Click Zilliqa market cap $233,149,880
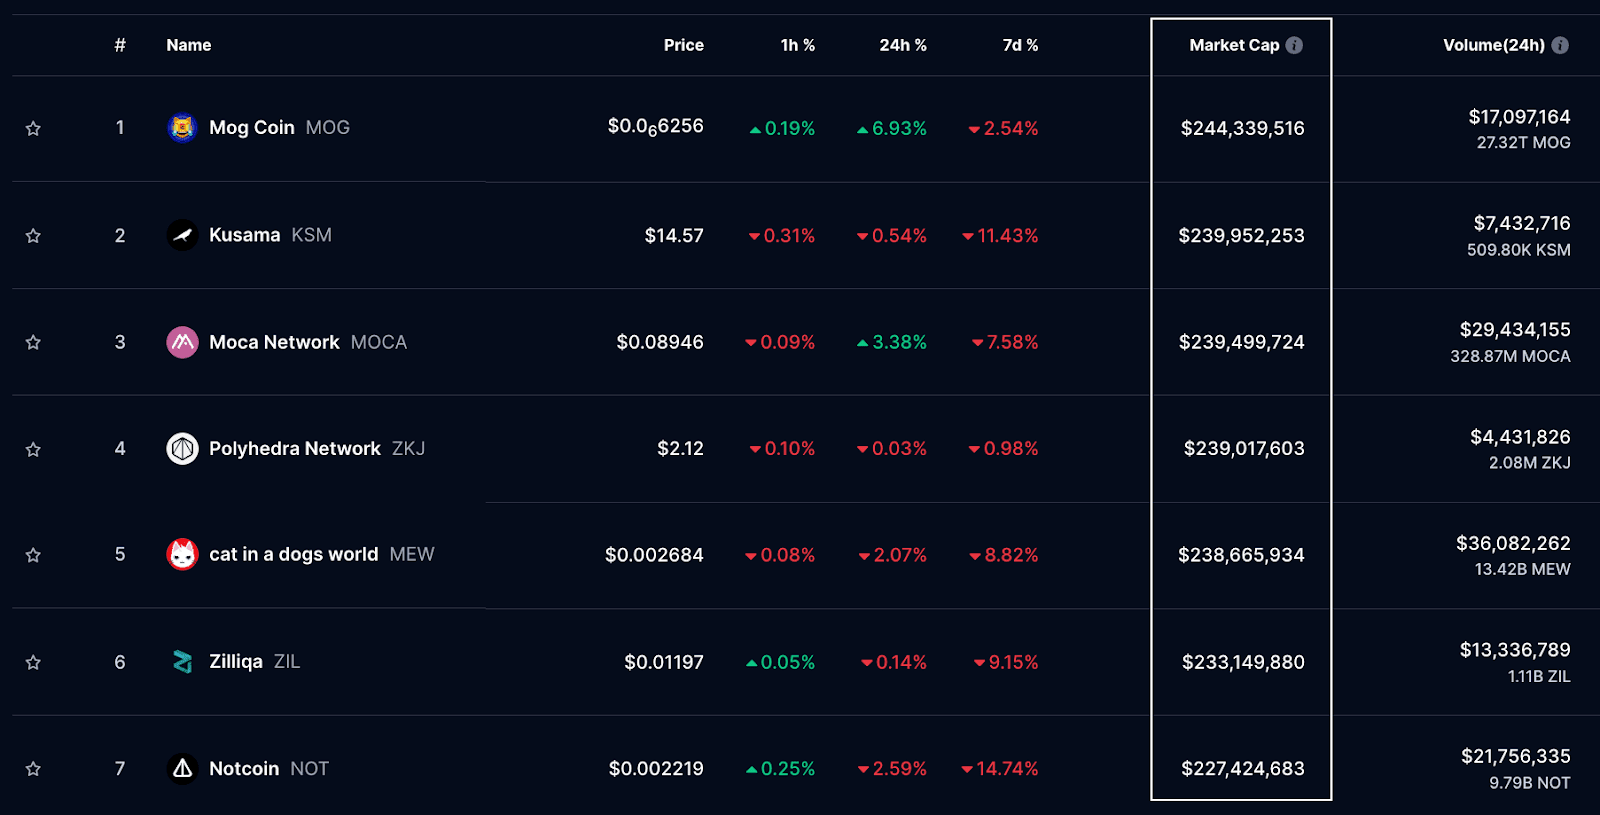Screen dimensions: 1600x815 pos(1243,662)
